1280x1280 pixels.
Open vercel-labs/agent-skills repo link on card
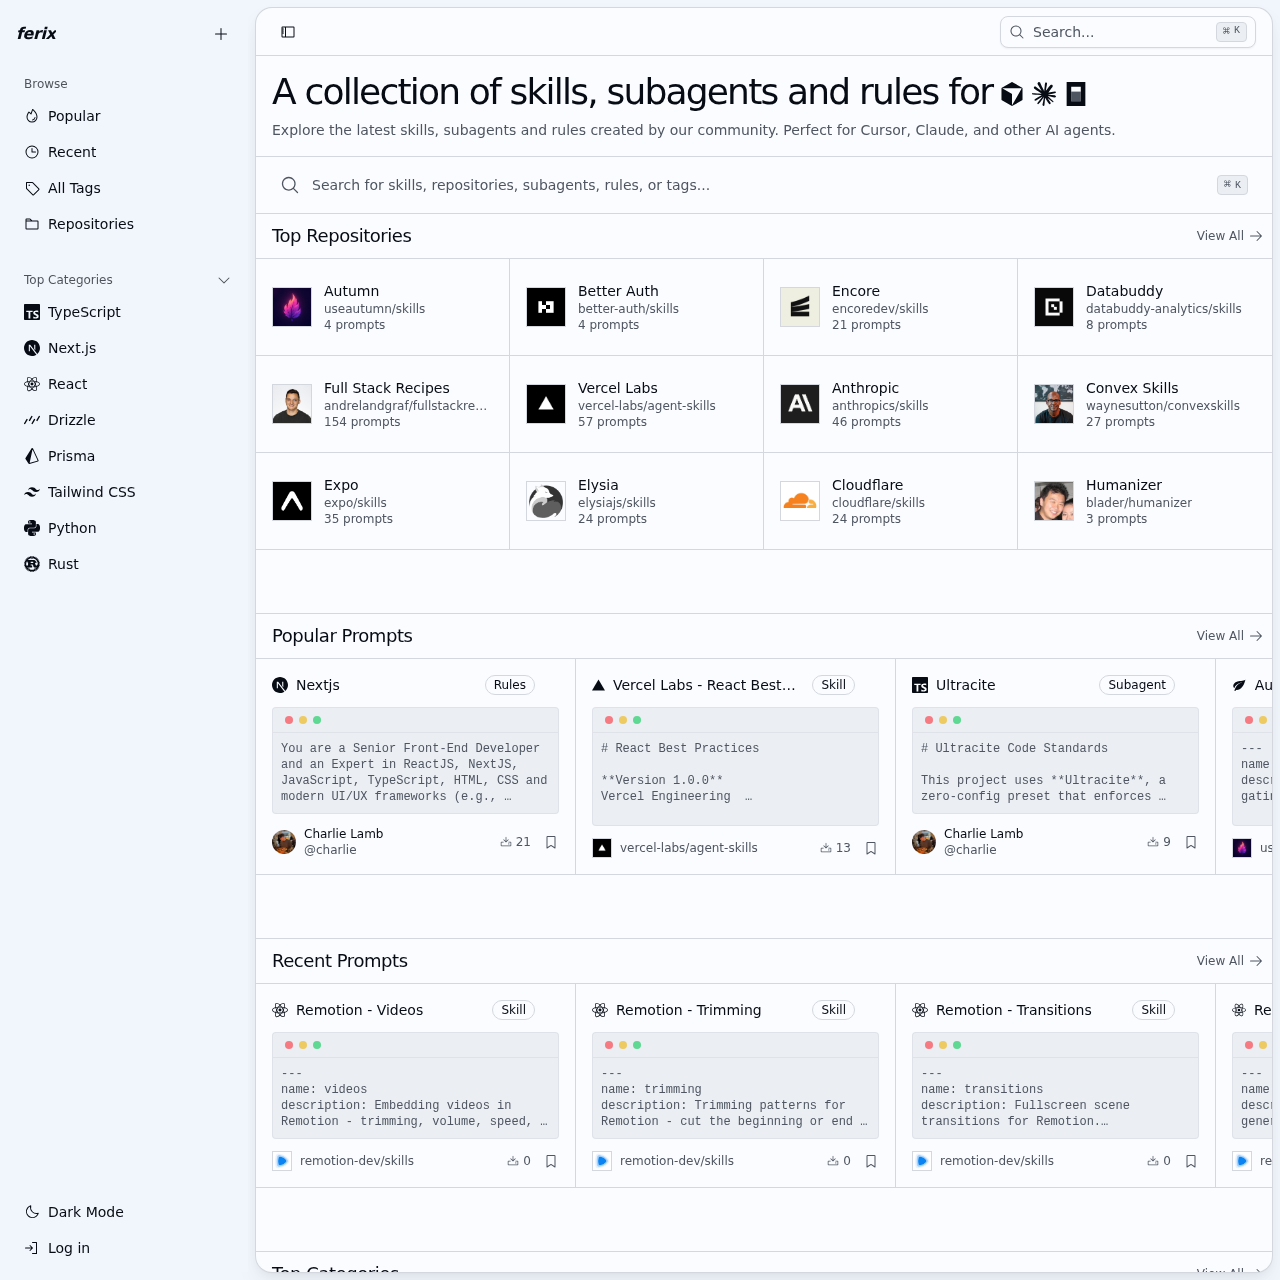pyautogui.click(x=688, y=848)
